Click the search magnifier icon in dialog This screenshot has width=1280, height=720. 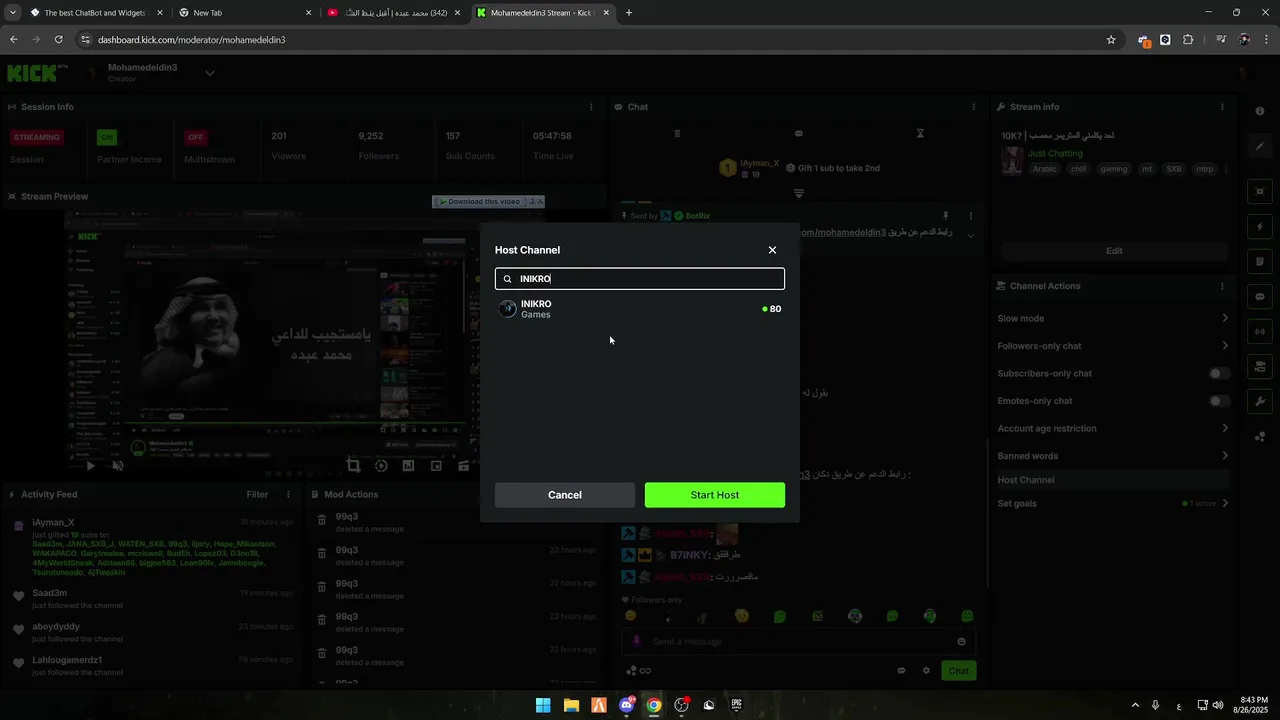coord(507,279)
